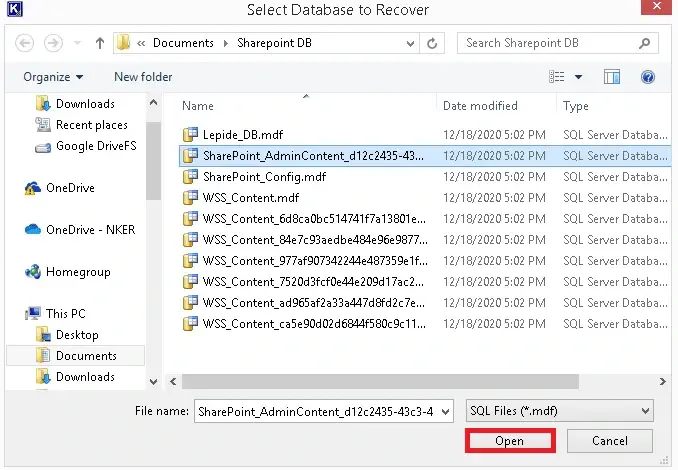Click the Documents breadcrumb in address bar
678x470 pixels.
tap(183, 43)
